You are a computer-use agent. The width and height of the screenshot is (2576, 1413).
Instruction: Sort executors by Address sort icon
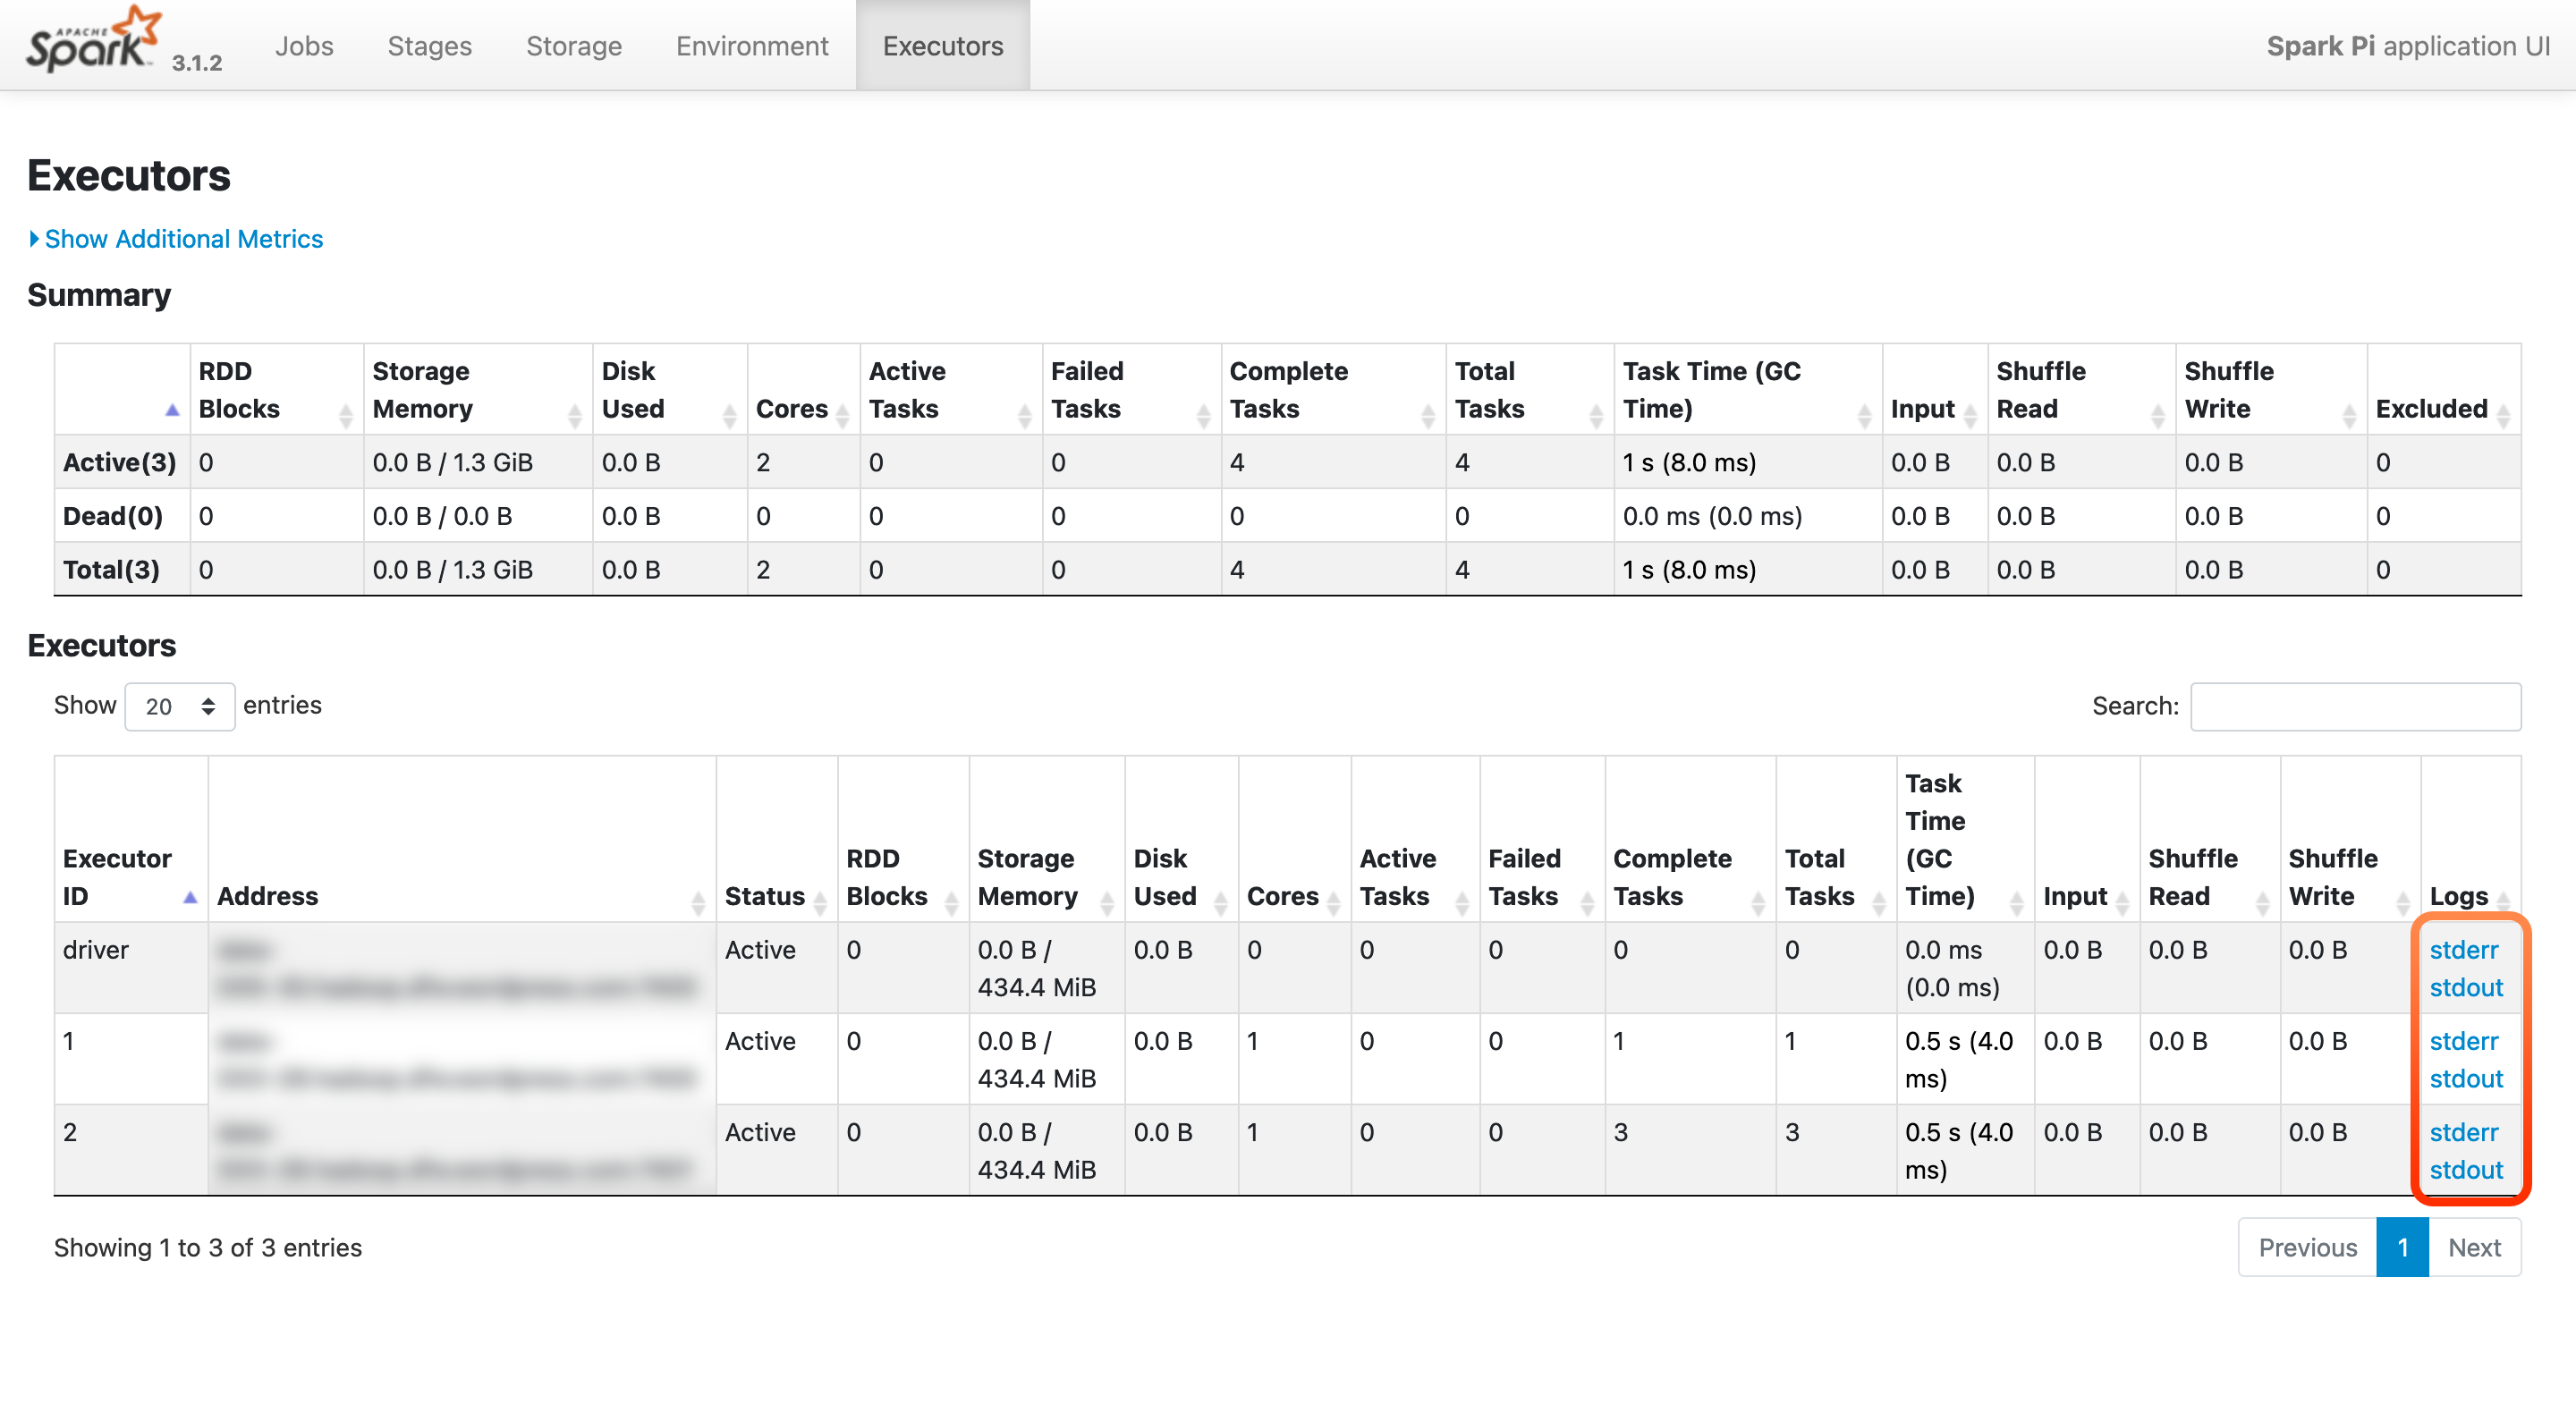click(698, 903)
